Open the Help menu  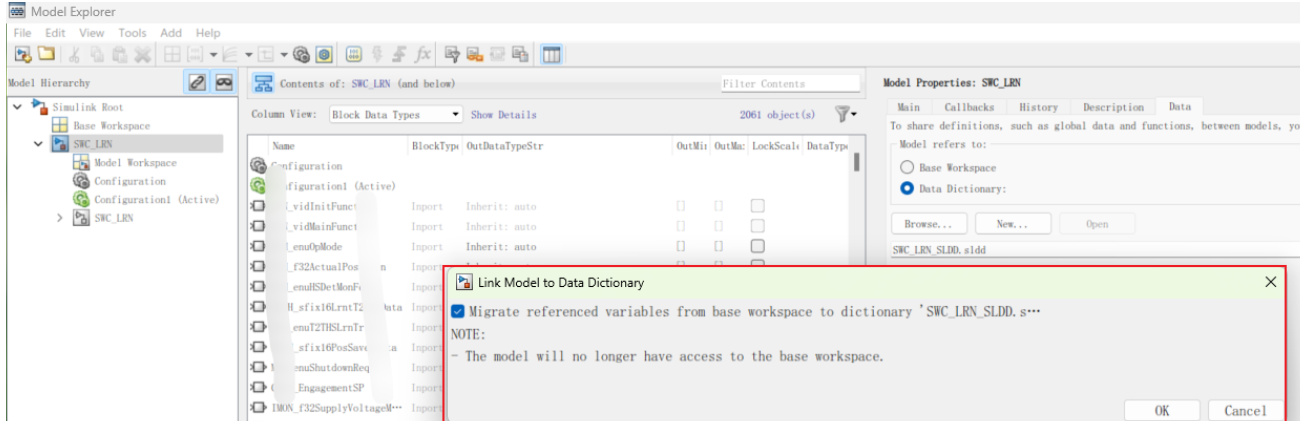tap(208, 33)
